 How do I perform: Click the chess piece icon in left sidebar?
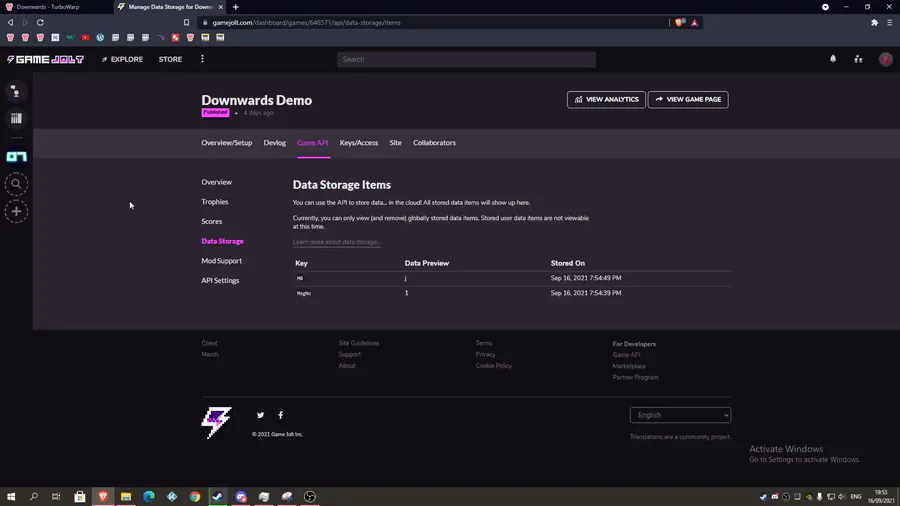pos(16,91)
